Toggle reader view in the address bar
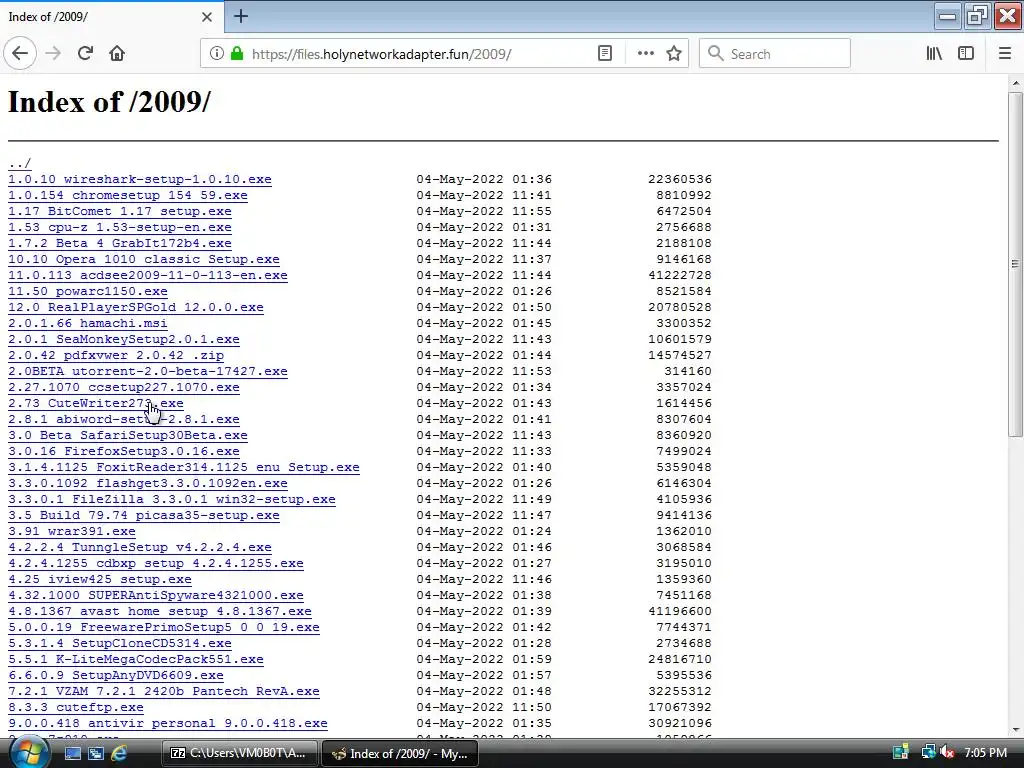The height and width of the screenshot is (768, 1024). pyautogui.click(x=605, y=54)
